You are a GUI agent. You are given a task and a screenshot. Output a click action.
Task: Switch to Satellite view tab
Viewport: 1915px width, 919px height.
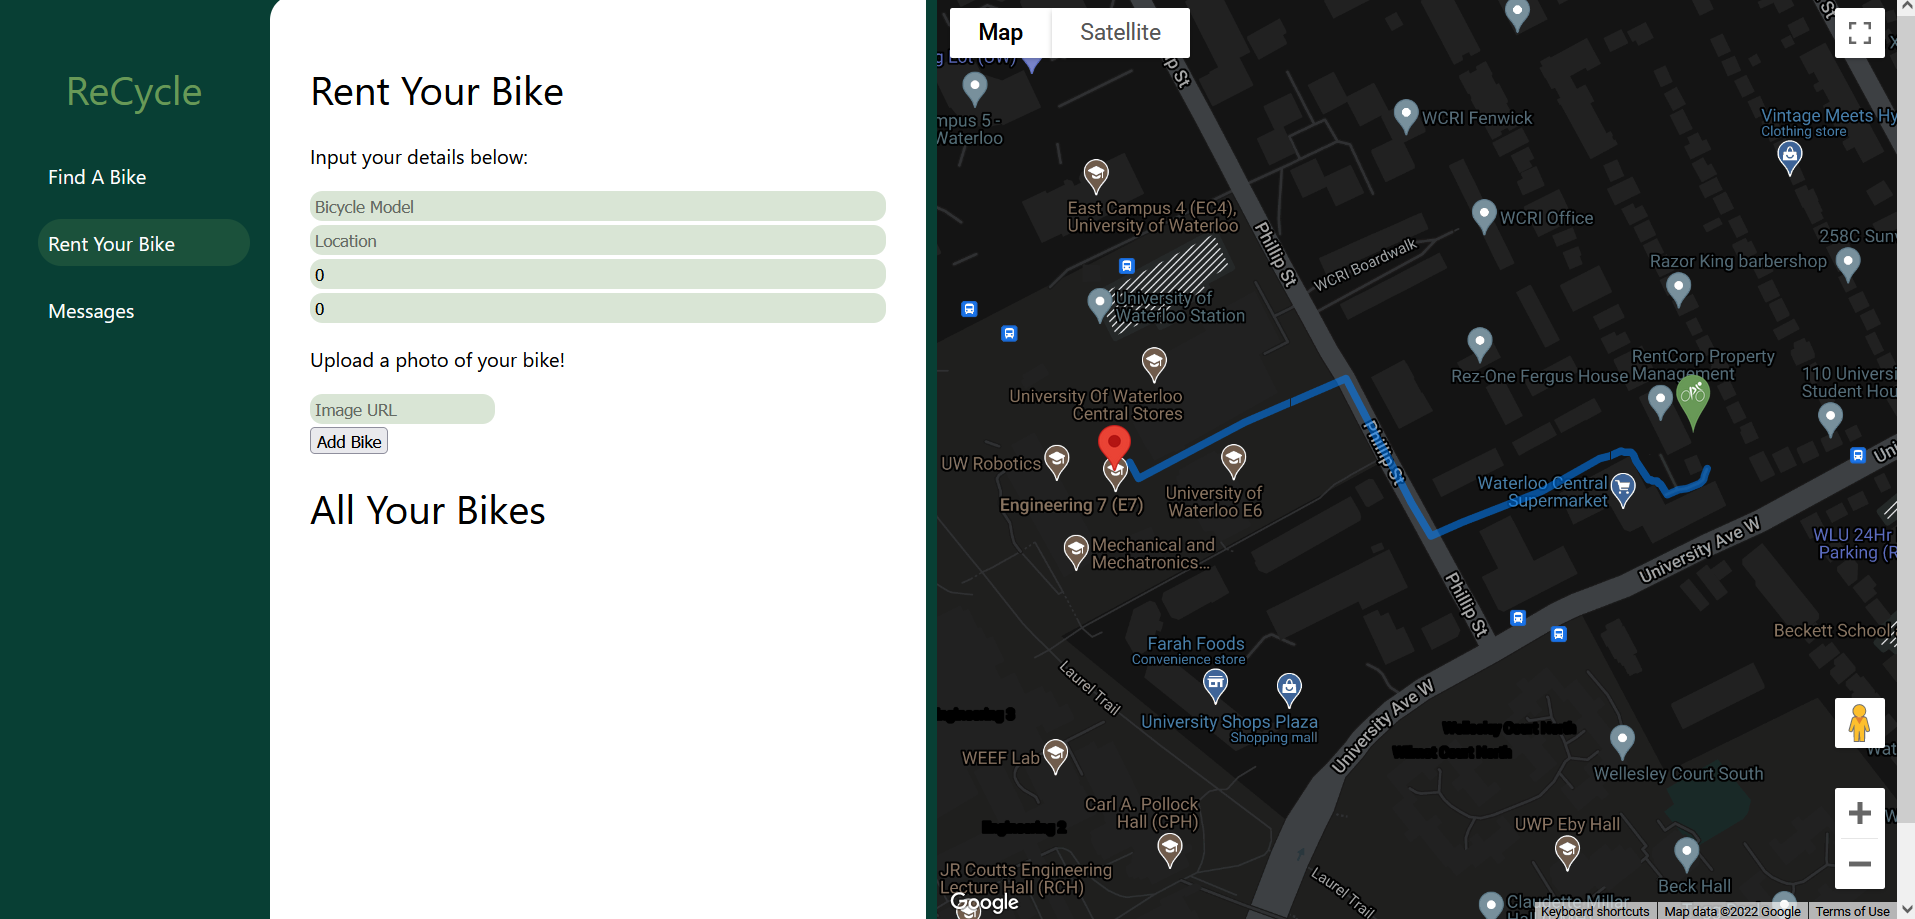(1120, 33)
